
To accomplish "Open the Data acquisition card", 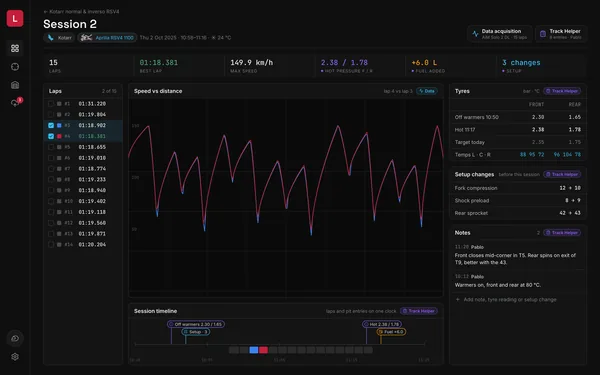I will coord(499,34).
